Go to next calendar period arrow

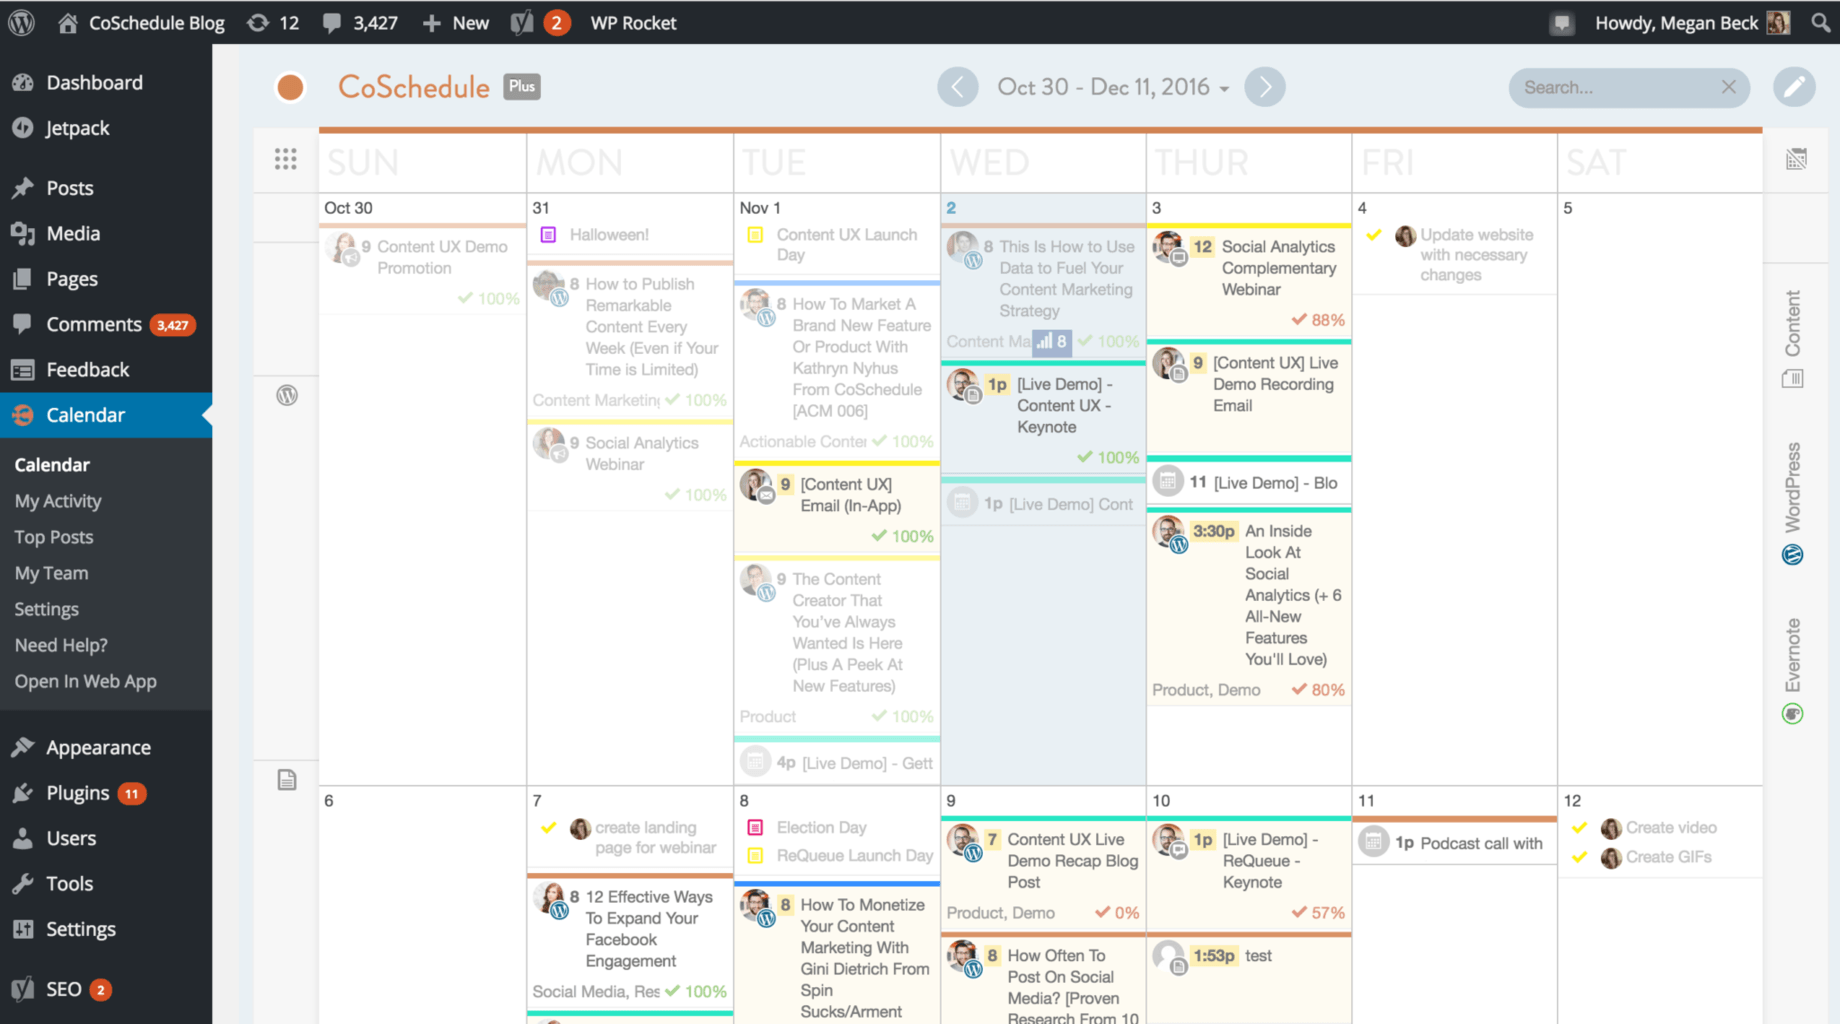[x=1265, y=87]
